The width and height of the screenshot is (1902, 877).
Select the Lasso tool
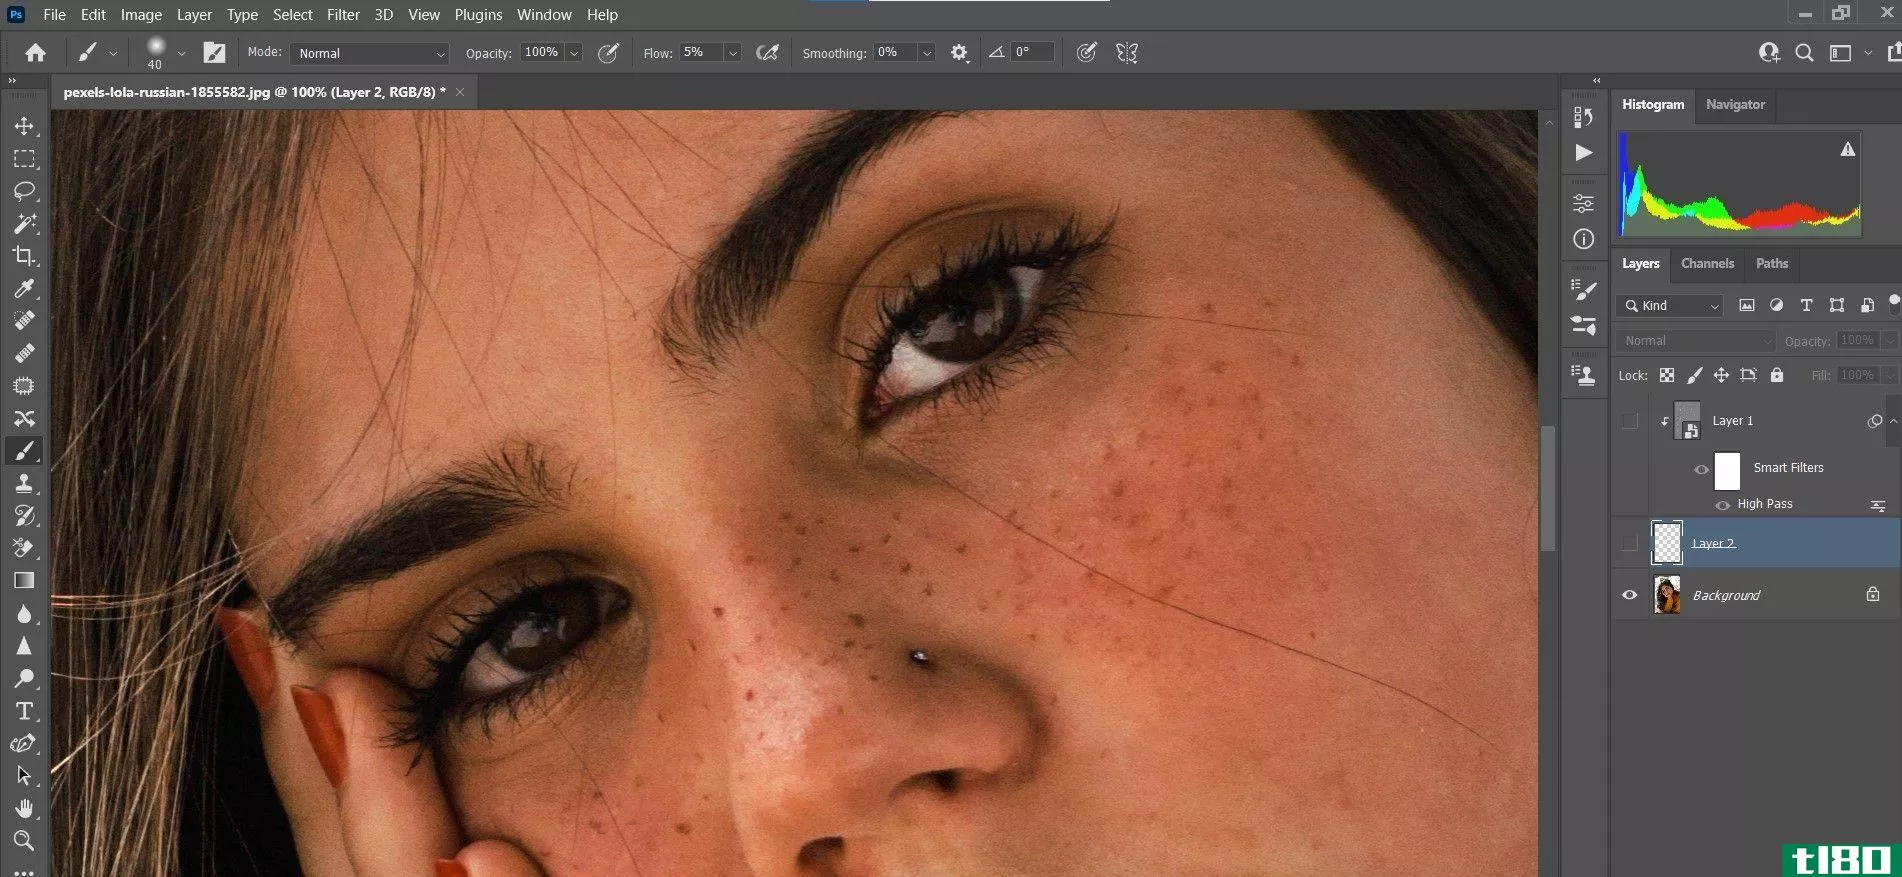pos(24,191)
